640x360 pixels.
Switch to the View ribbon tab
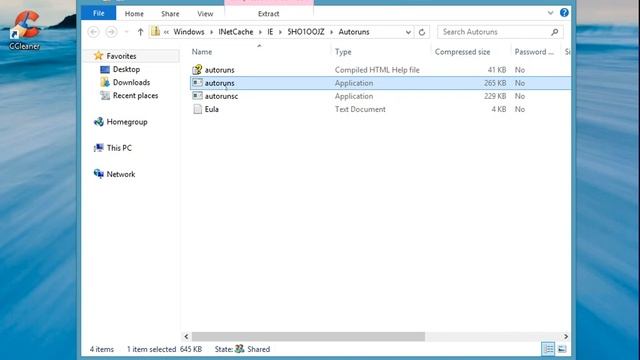(205, 13)
